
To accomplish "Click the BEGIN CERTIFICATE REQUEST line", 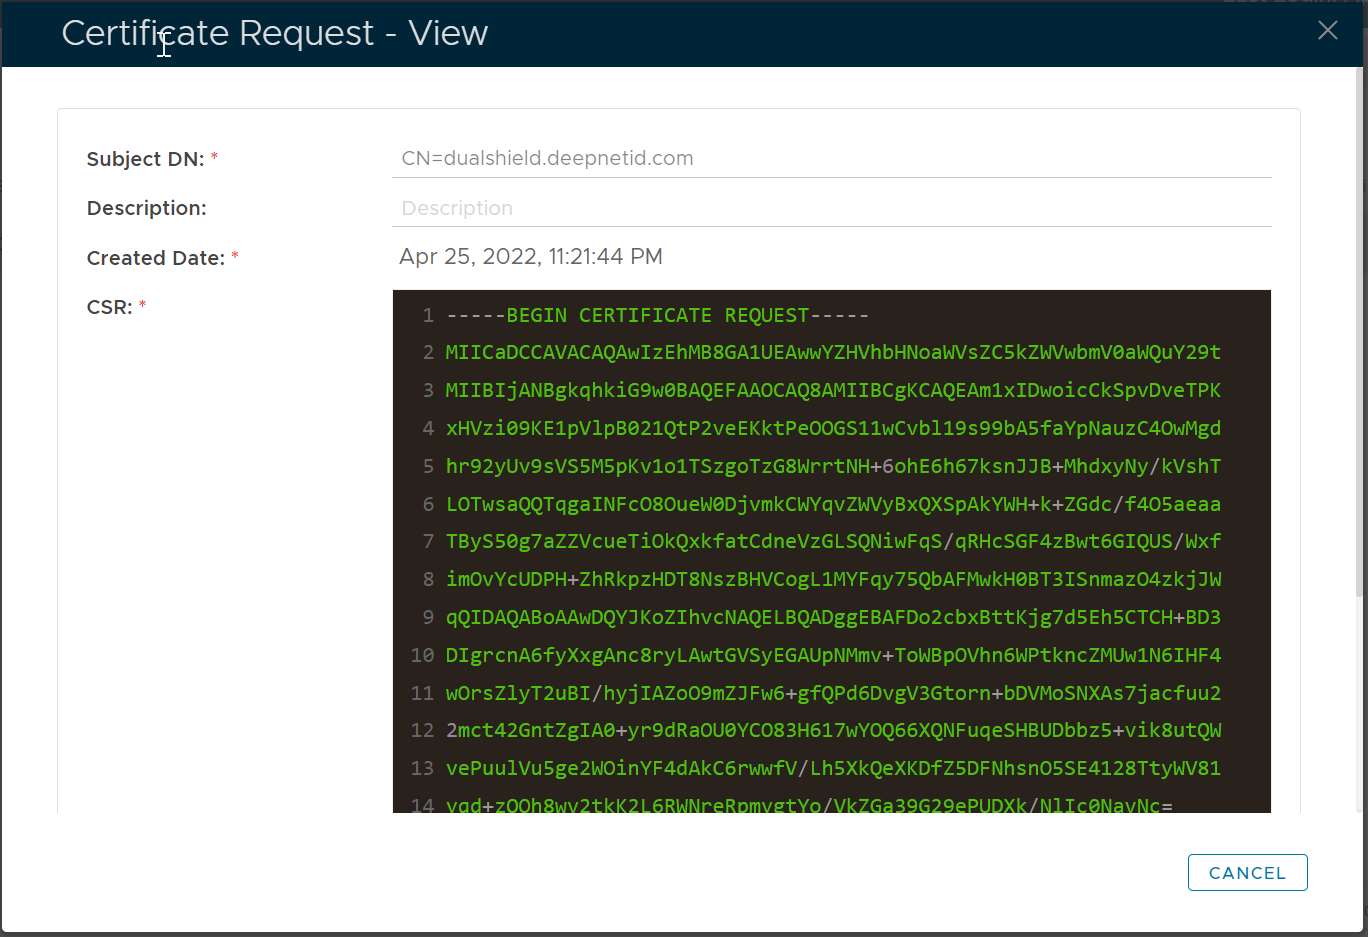I will 657,316.
